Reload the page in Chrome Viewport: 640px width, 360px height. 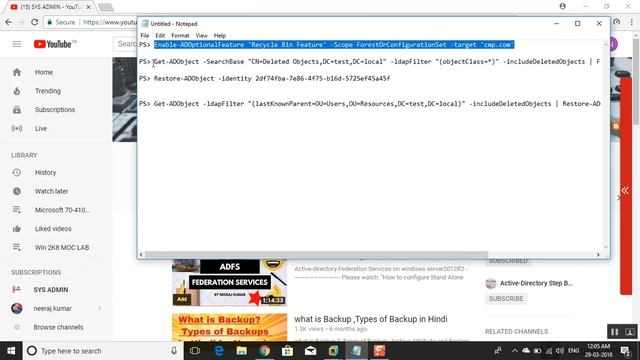(x=35, y=22)
